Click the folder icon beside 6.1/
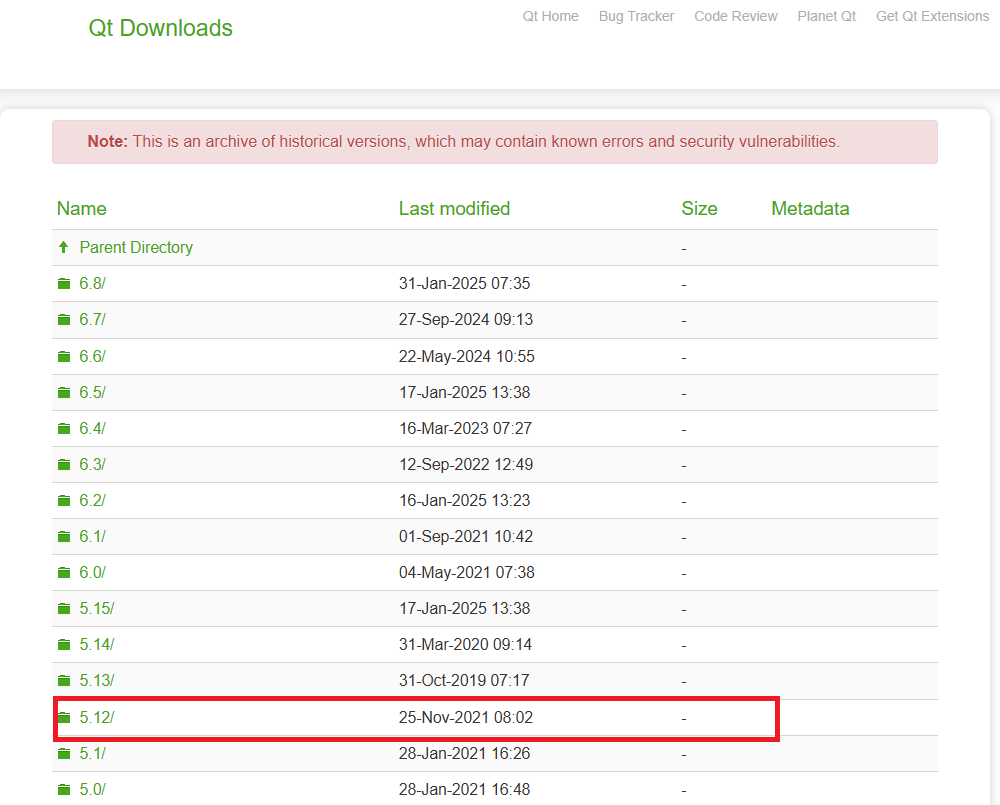Screen dimensions: 1000x805 tap(64, 536)
